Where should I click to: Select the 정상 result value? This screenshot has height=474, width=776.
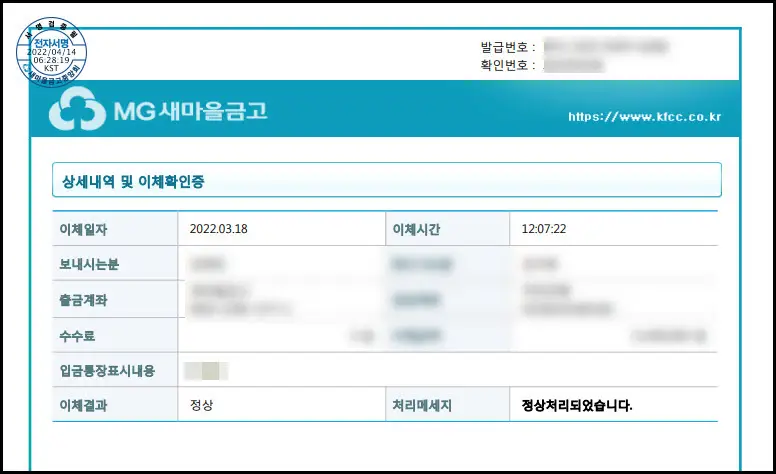point(201,405)
